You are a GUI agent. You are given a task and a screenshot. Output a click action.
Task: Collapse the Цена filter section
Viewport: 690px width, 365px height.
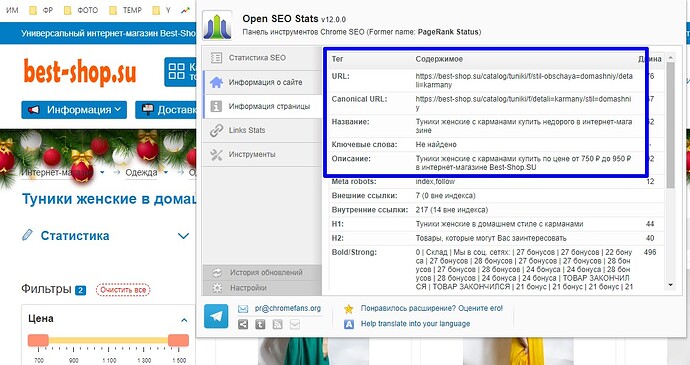tap(184, 320)
